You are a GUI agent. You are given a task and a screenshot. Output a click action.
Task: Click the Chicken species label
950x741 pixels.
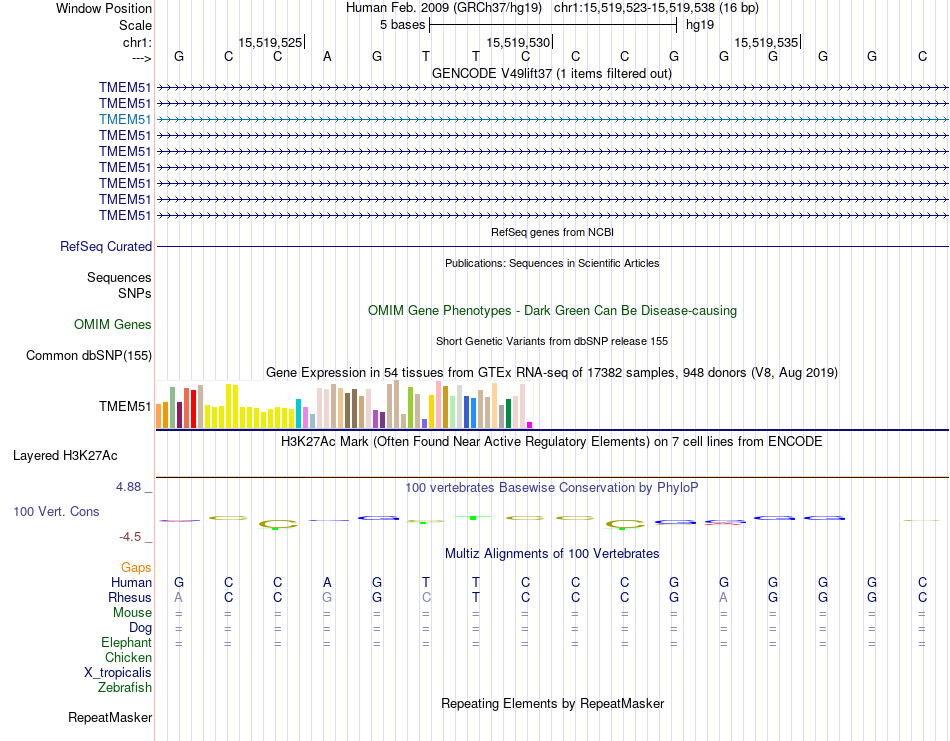tap(128, 657)
